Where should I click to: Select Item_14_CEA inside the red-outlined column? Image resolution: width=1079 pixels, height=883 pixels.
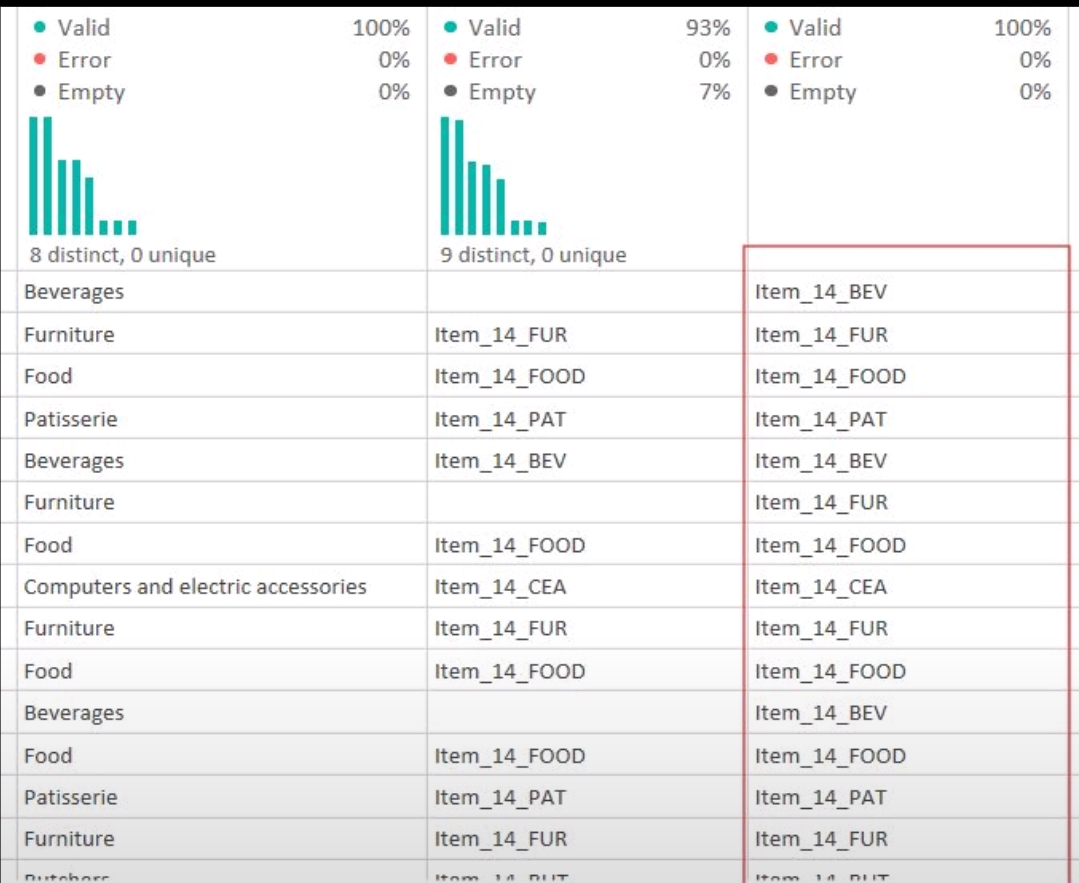click(820, 587)
